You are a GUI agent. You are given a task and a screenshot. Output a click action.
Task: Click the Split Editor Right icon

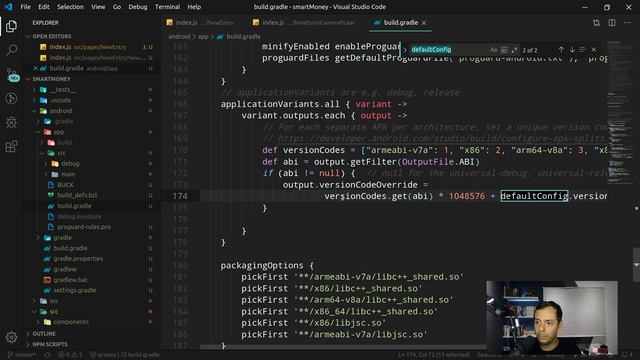[612, 23]
